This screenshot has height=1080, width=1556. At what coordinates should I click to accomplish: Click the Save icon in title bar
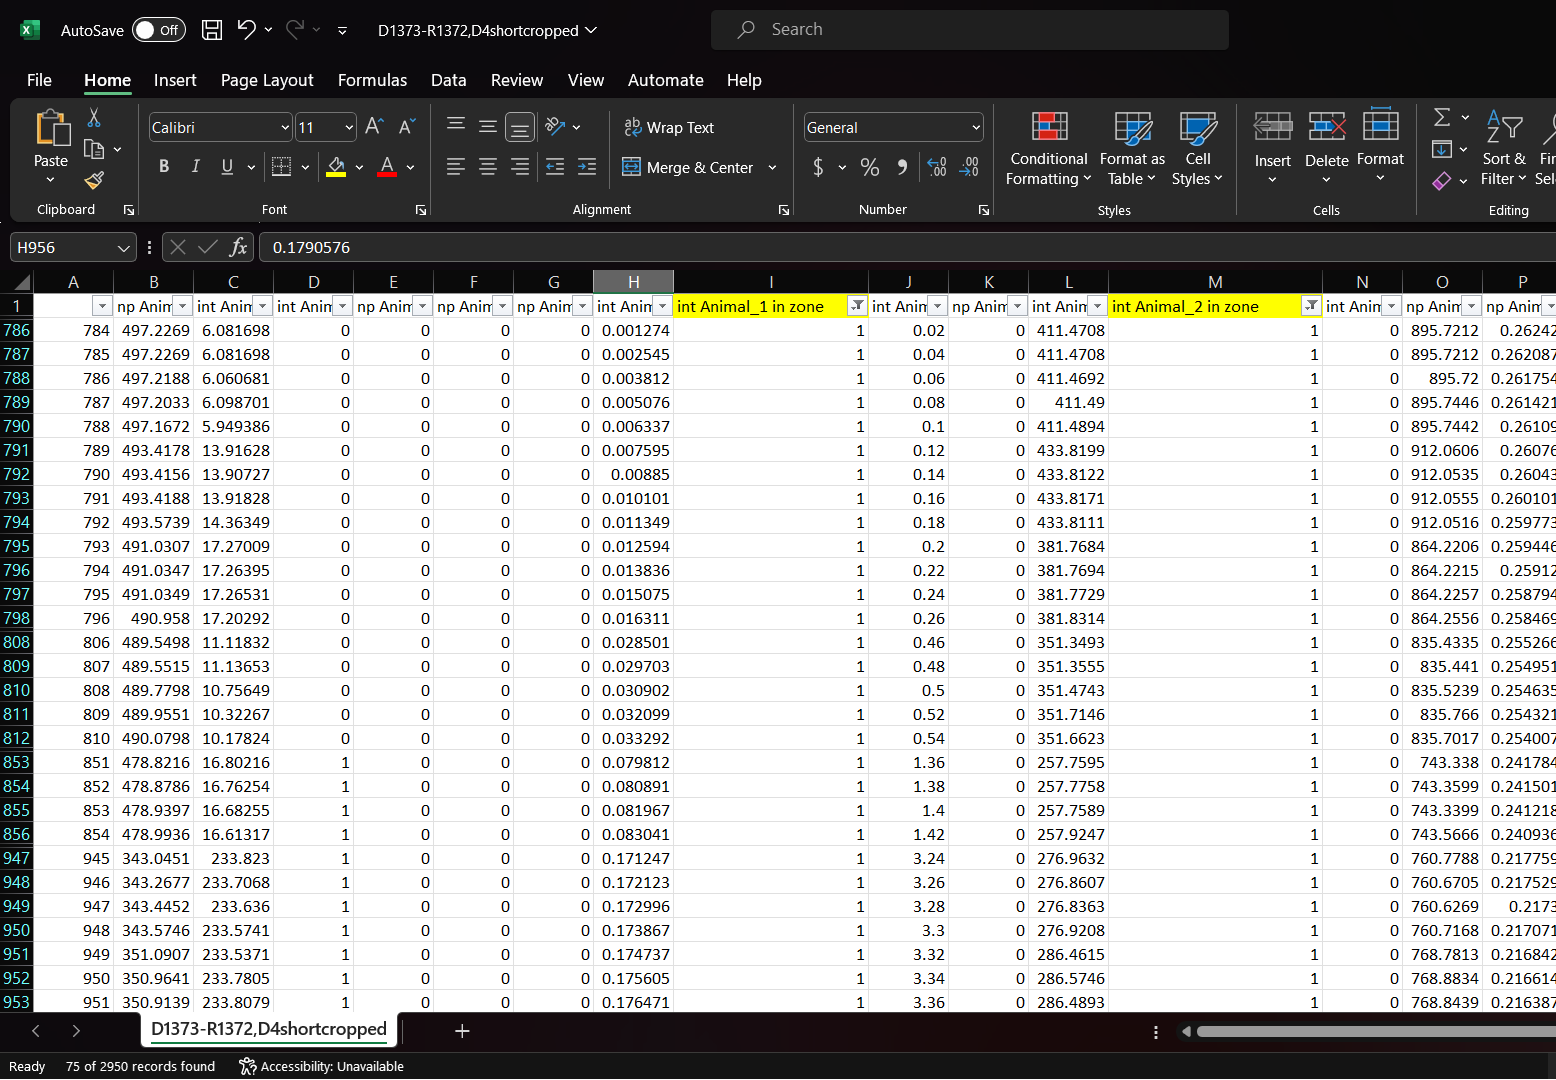click(x=212, y=30)
